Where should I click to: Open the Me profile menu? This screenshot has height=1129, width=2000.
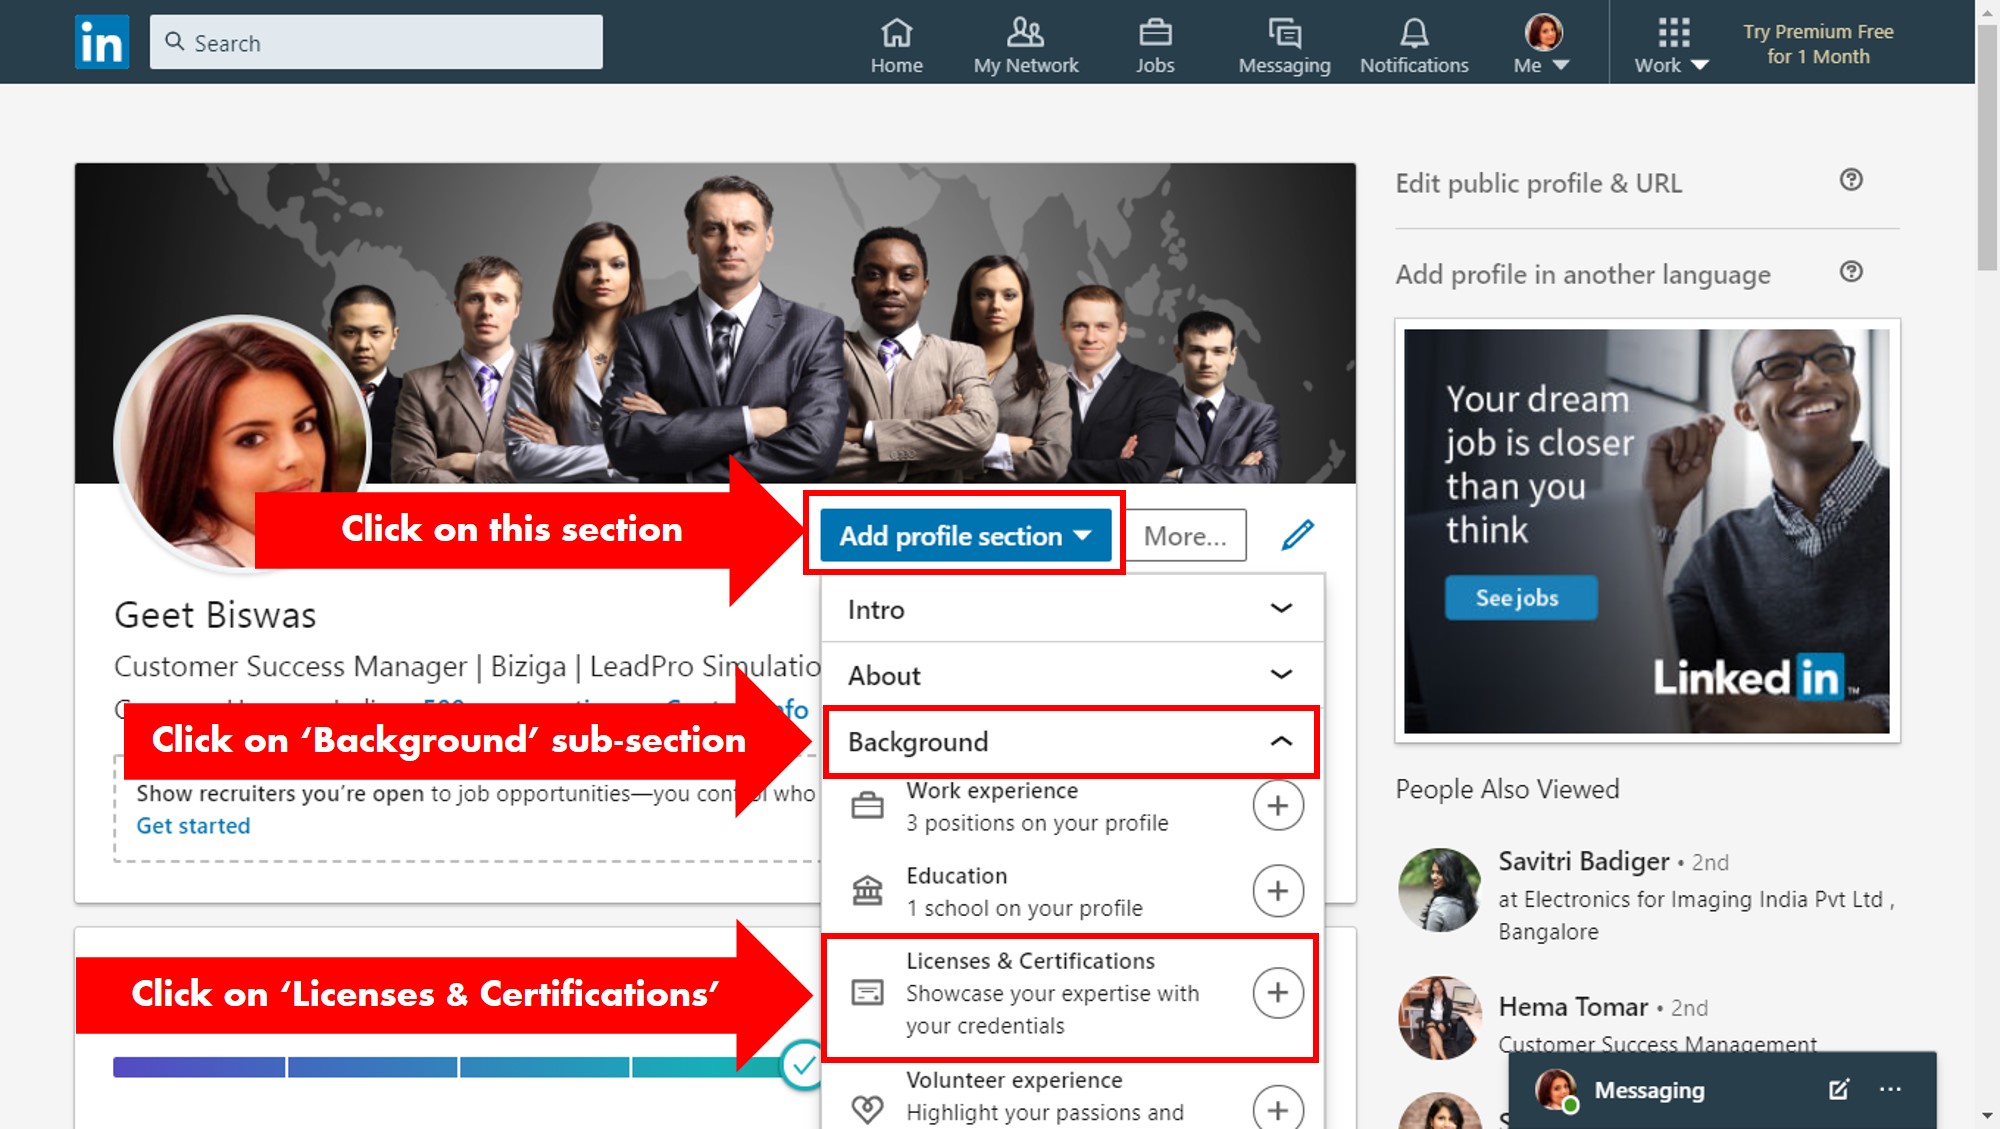[x=1542, y=46]
